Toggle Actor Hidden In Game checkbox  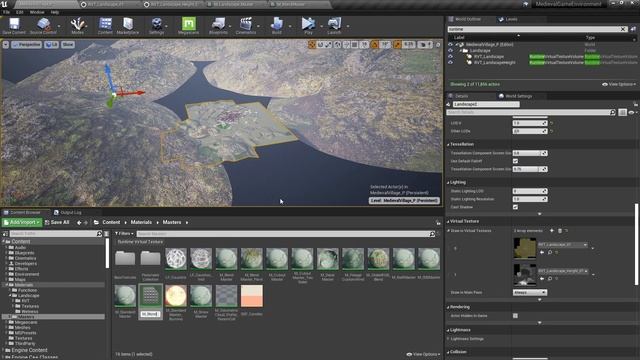[515, 316]
